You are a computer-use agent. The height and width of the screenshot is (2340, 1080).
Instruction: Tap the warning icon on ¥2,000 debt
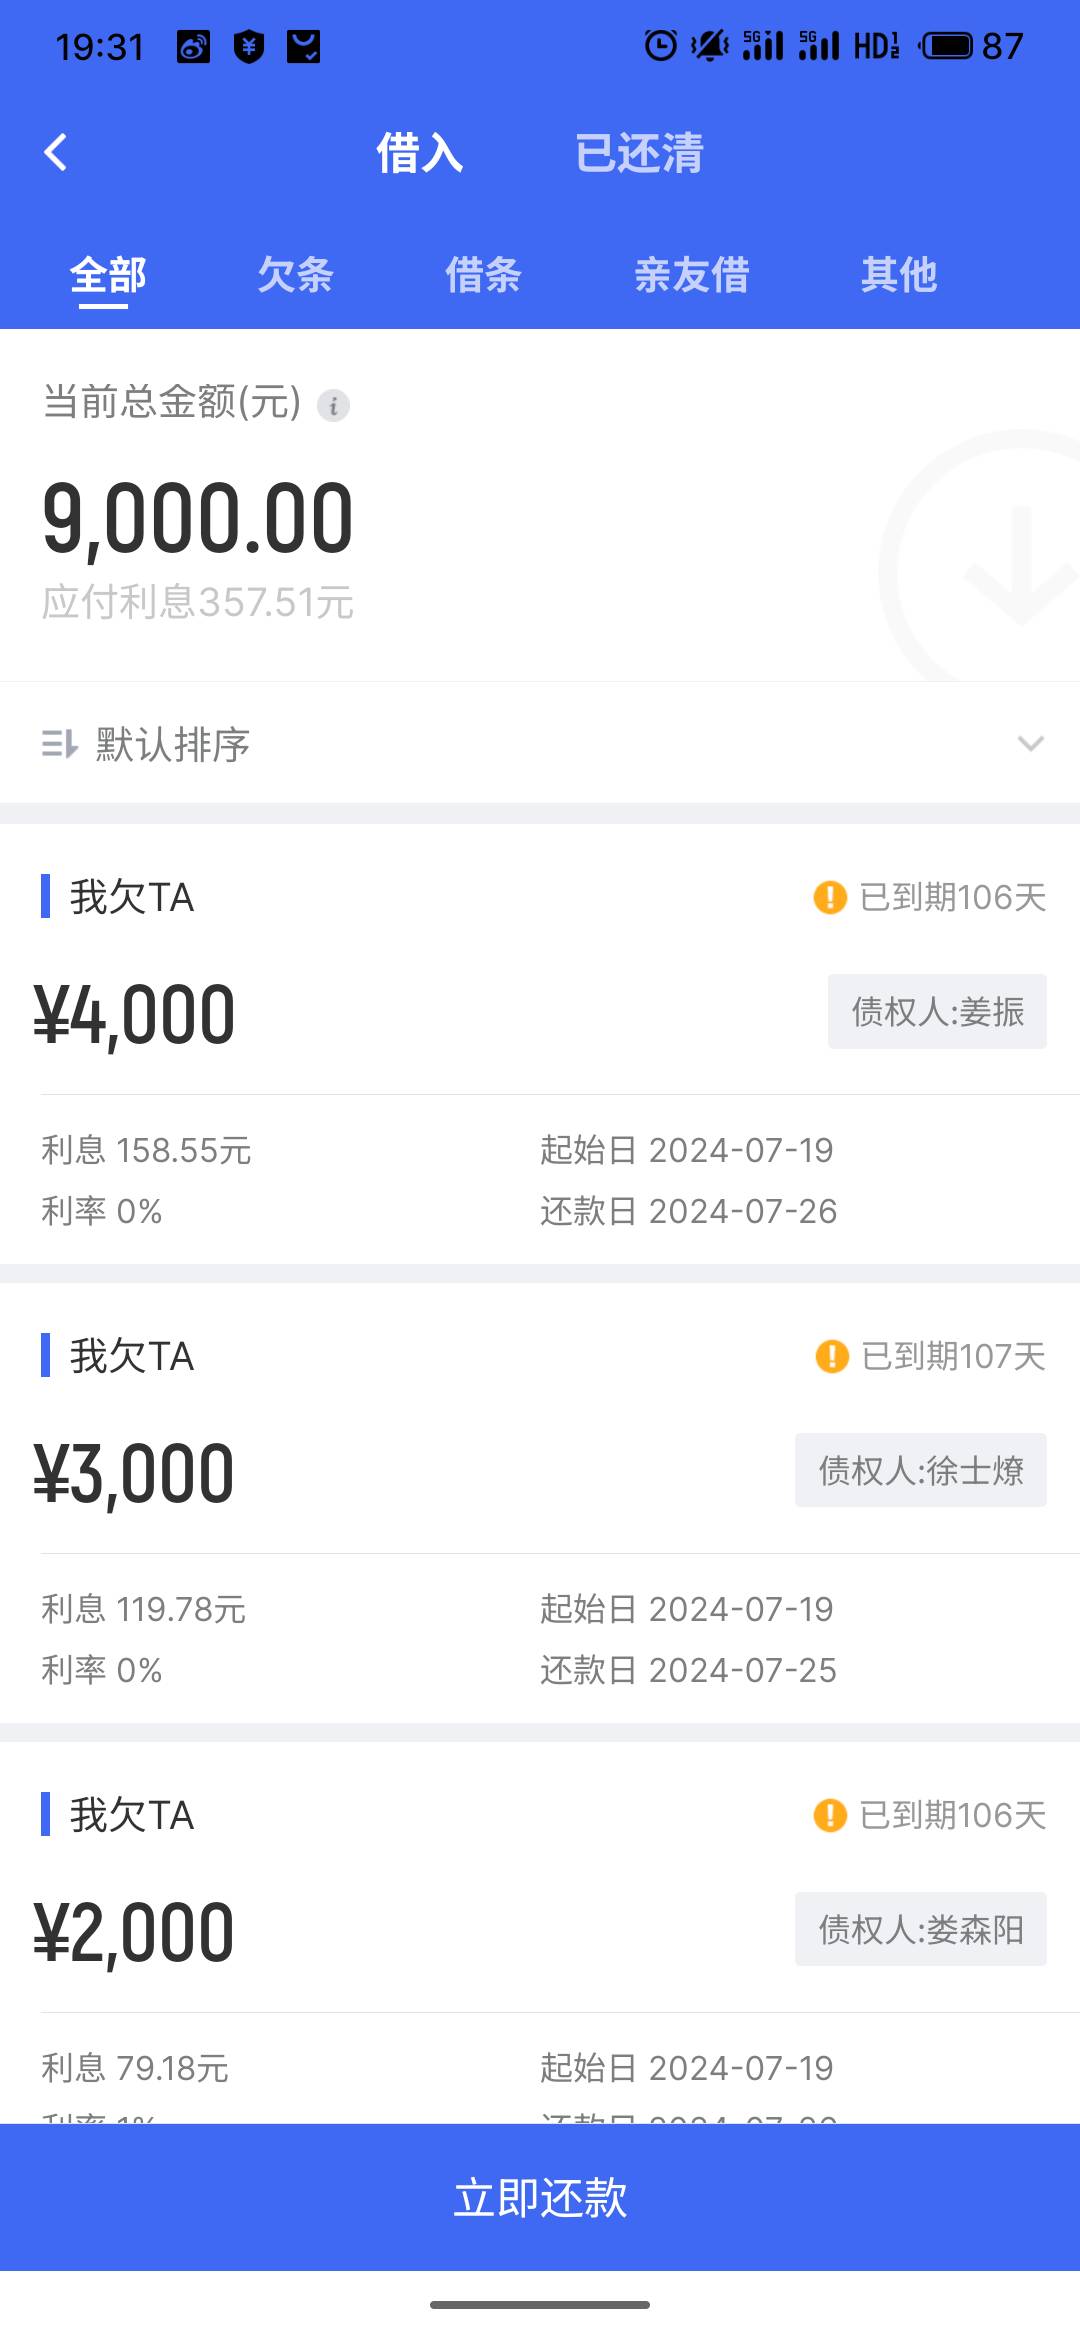(x=830, y=1815)
